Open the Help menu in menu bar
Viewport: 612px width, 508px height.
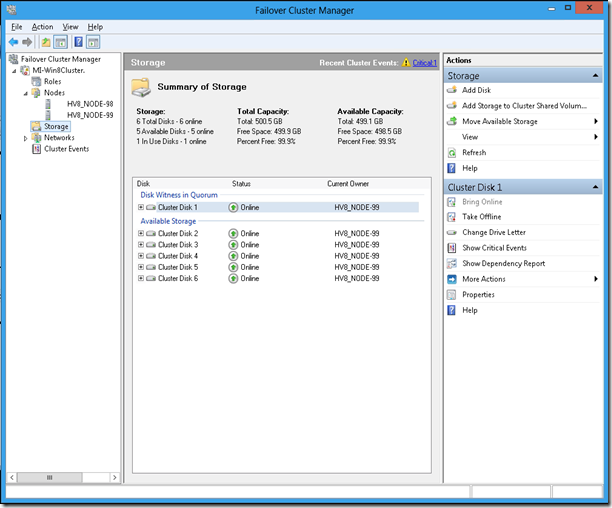pyautogui.click(x=95, y=27)
